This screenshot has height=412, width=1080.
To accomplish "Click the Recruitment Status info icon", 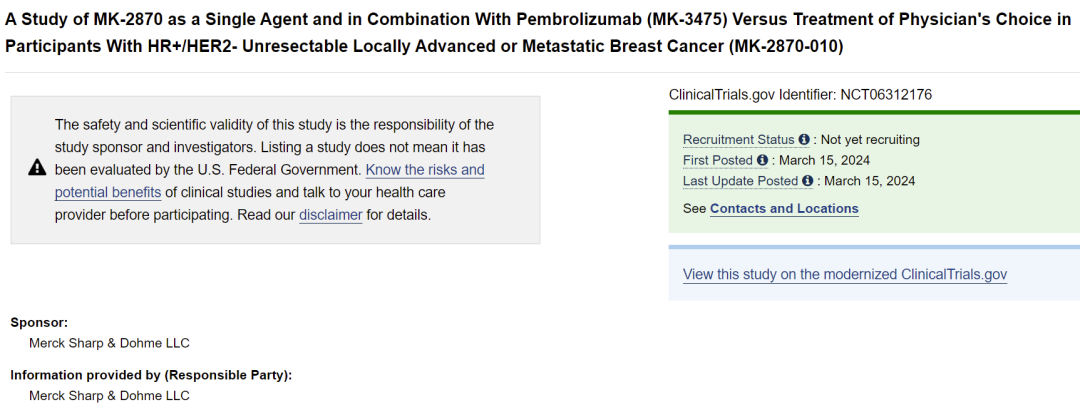I will tap(804, 140).
